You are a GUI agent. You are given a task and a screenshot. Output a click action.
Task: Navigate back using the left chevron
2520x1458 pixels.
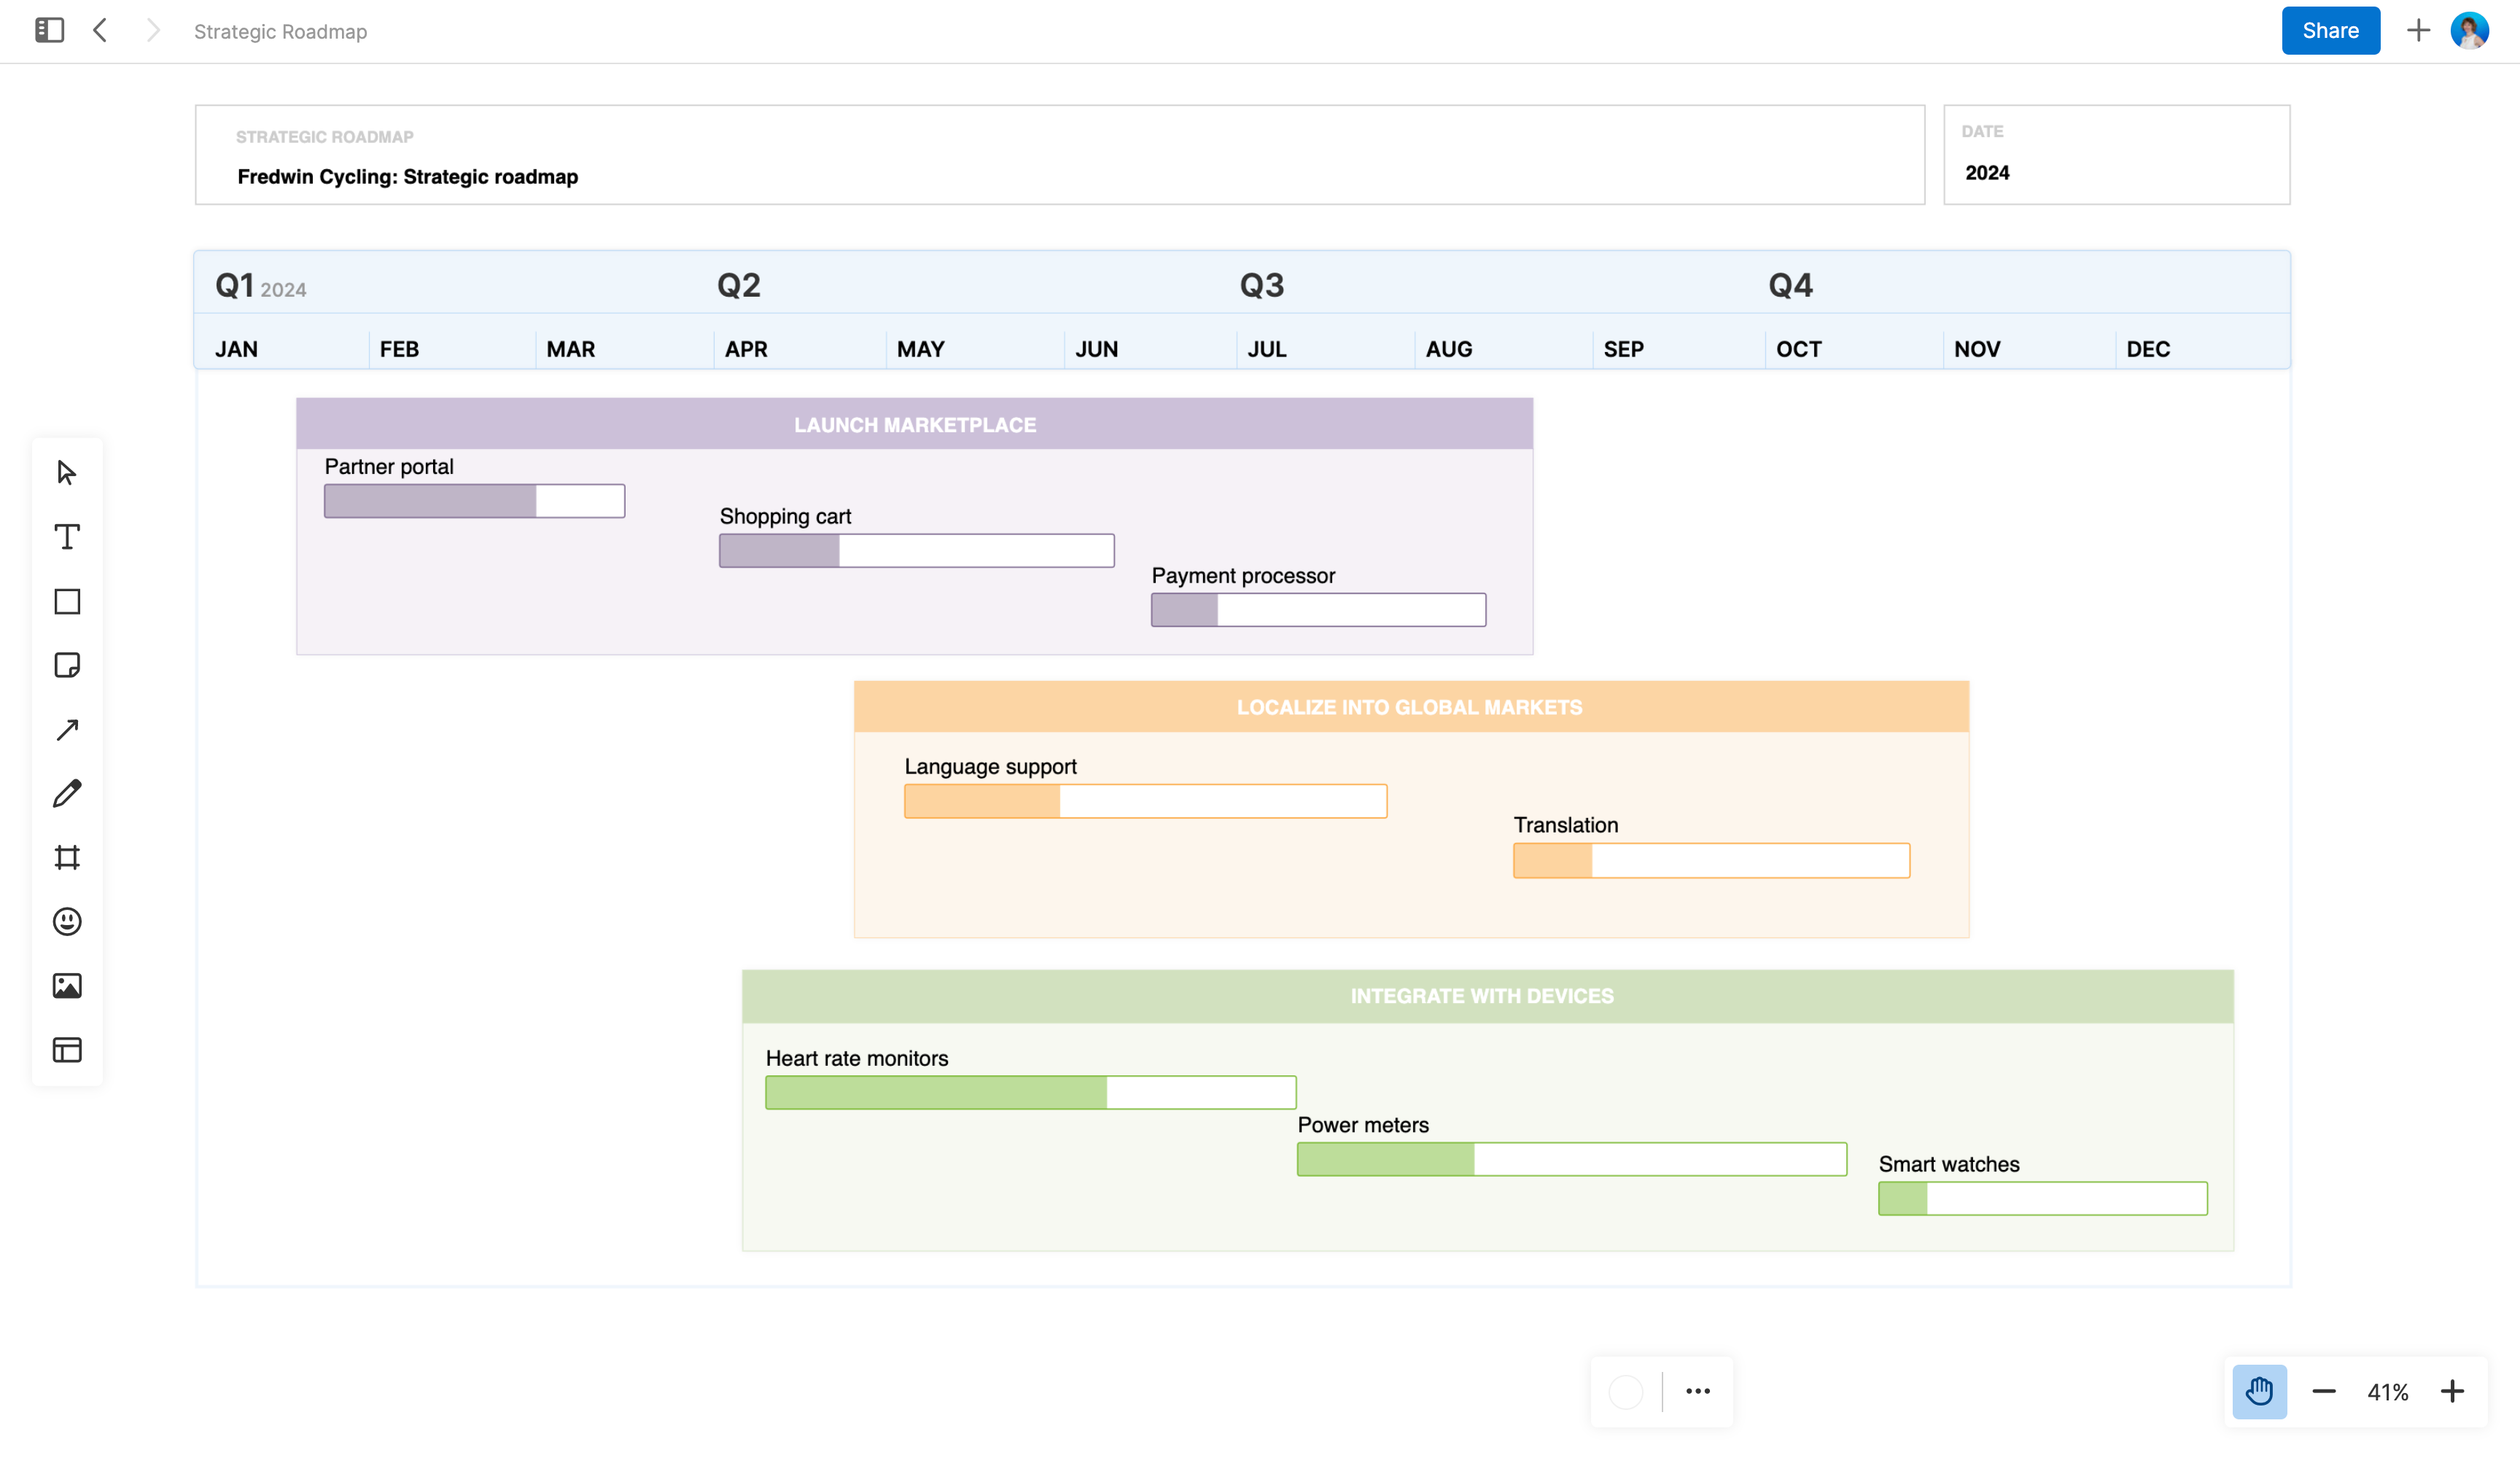100,30
